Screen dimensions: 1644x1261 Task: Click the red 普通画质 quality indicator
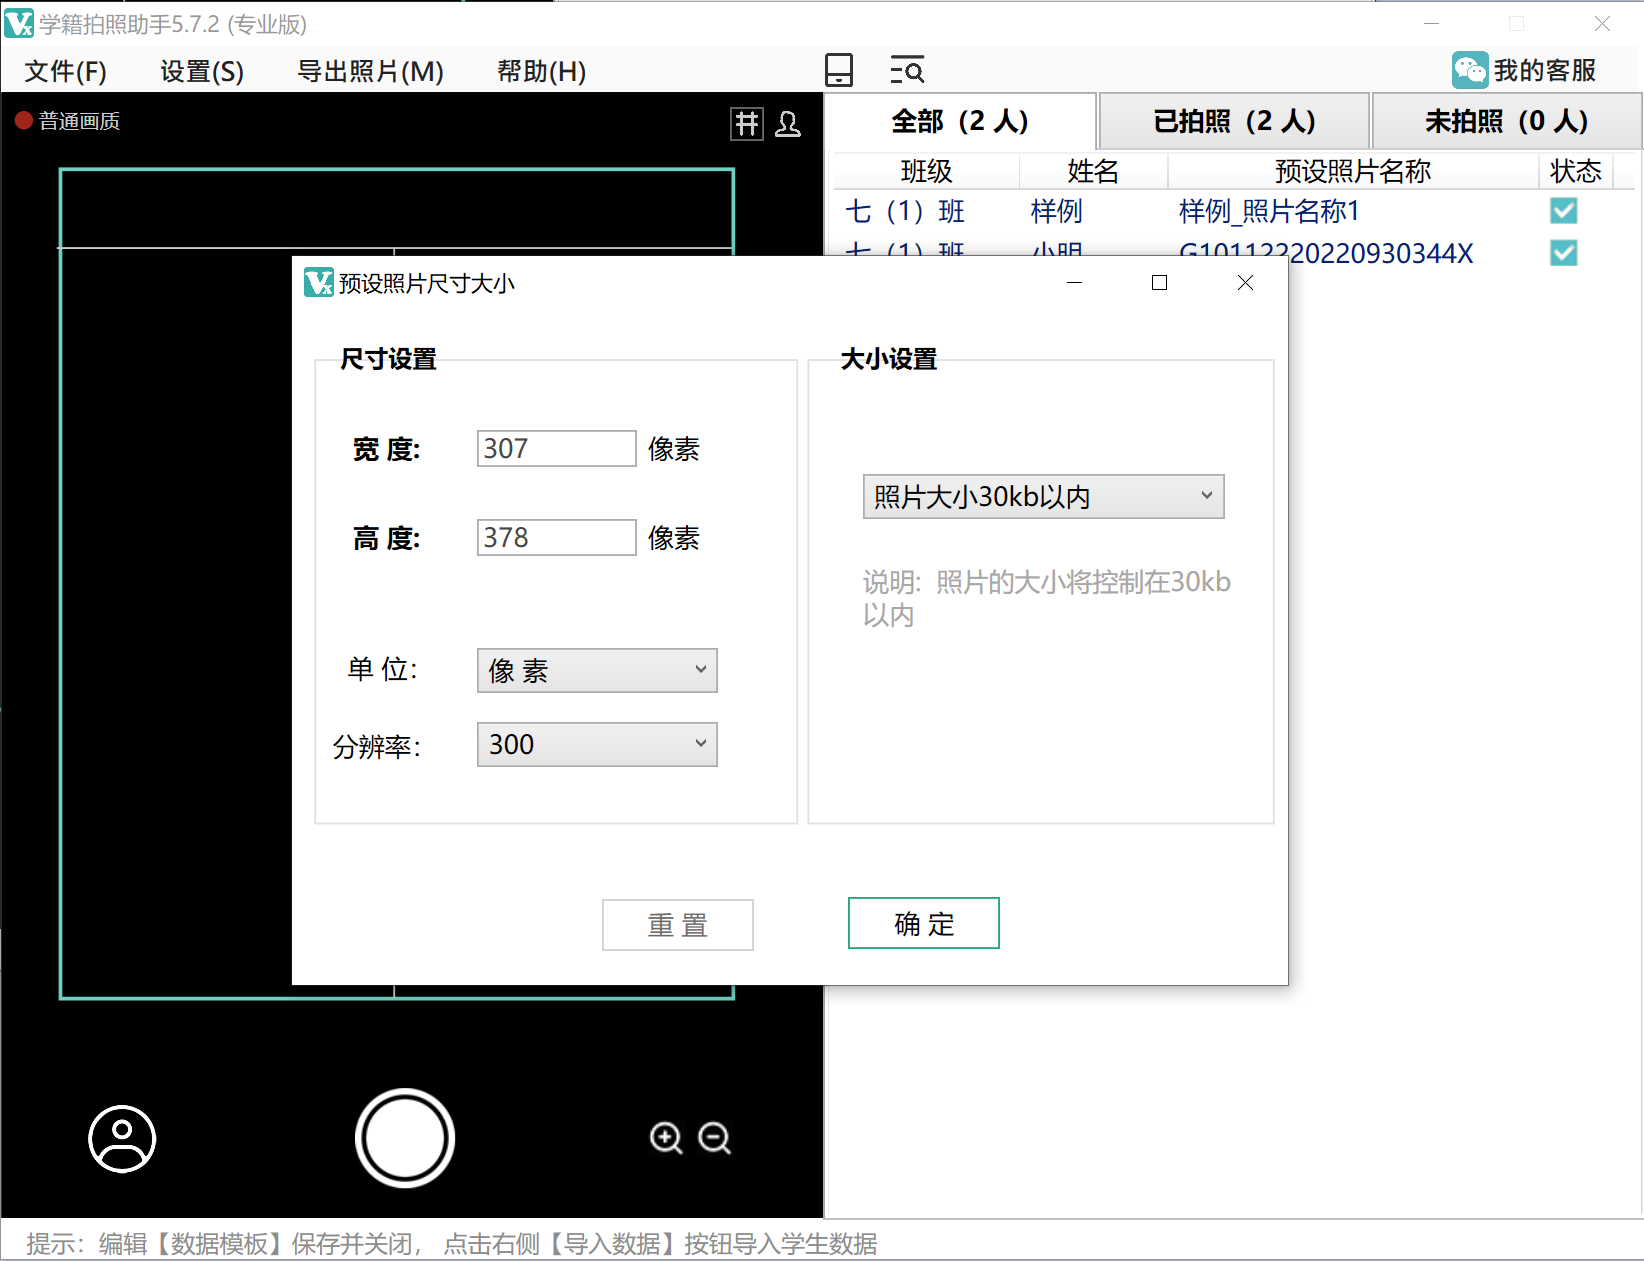68,121
